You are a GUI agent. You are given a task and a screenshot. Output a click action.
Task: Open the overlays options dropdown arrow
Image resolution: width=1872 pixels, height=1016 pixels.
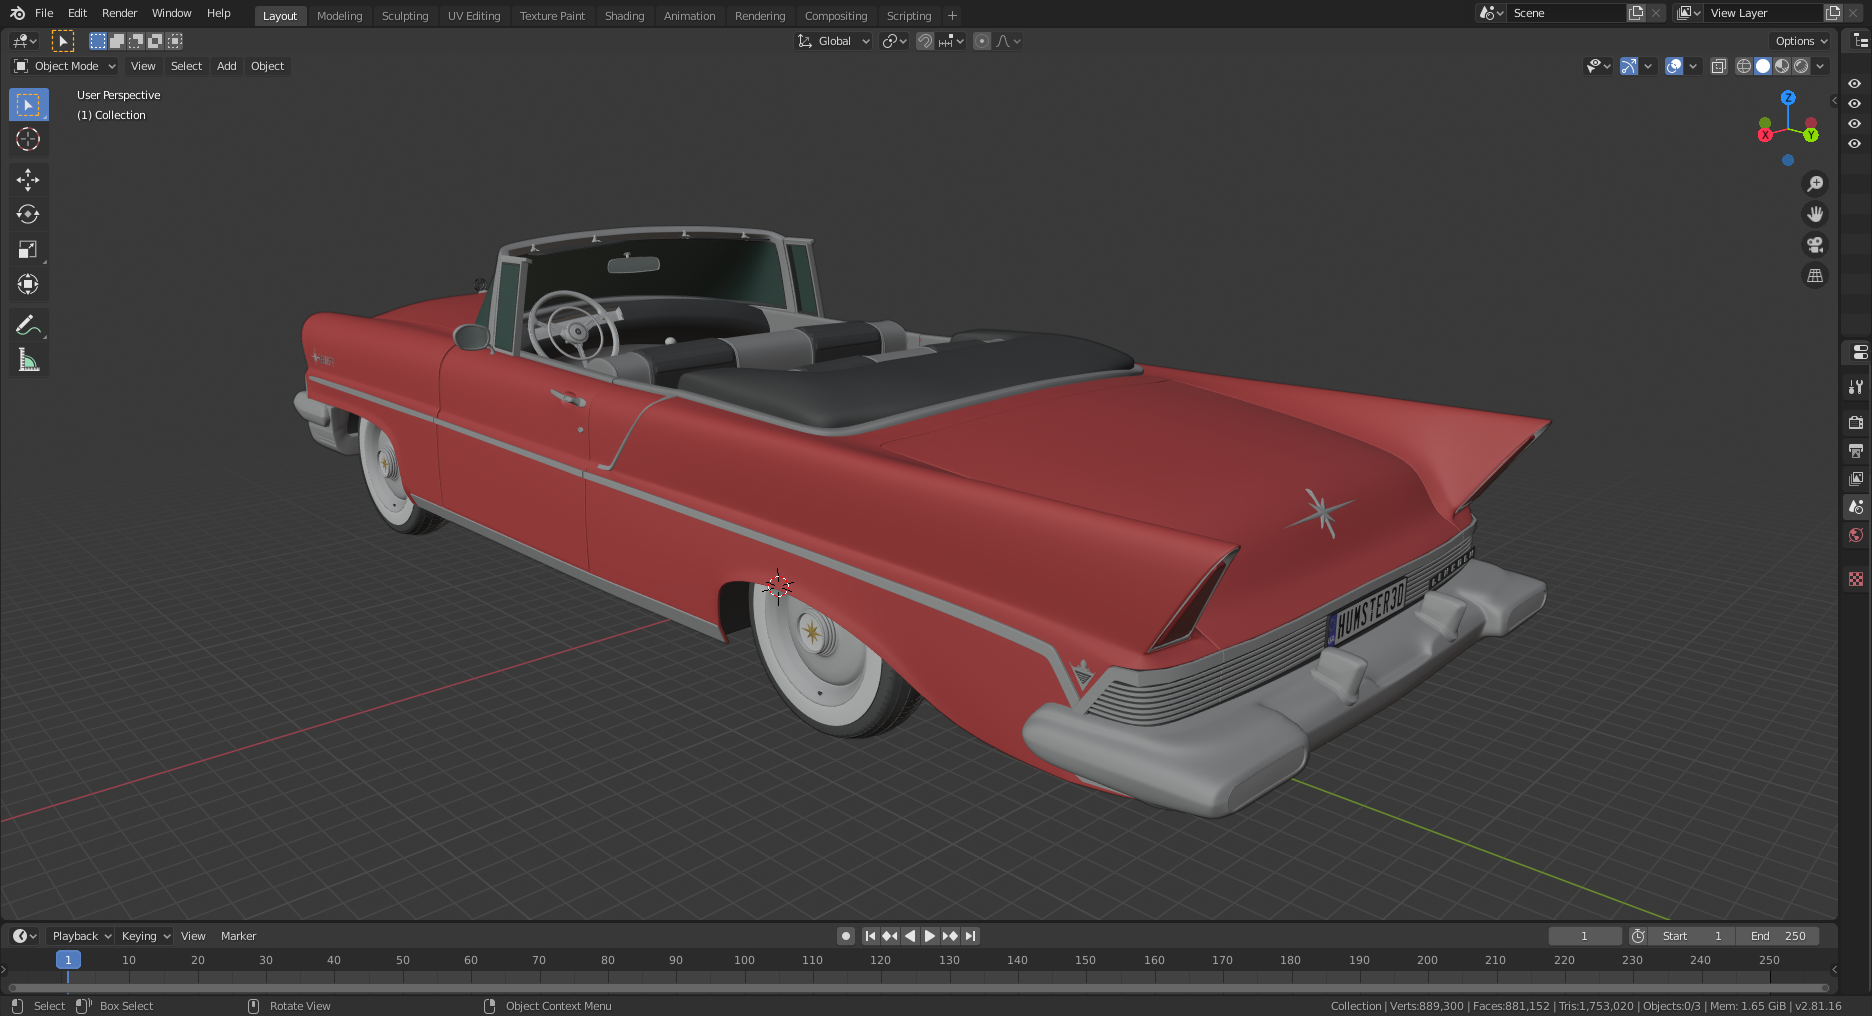click(x=1693, y=66)
